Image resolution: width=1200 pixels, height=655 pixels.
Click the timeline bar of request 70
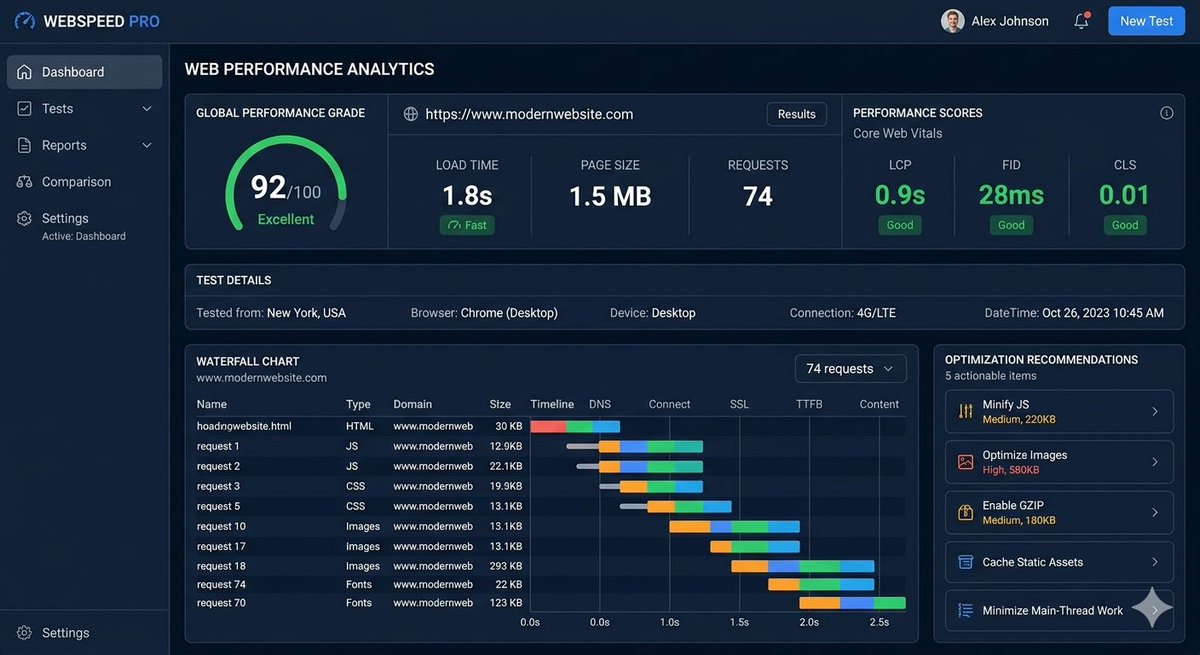pos(852,603)
